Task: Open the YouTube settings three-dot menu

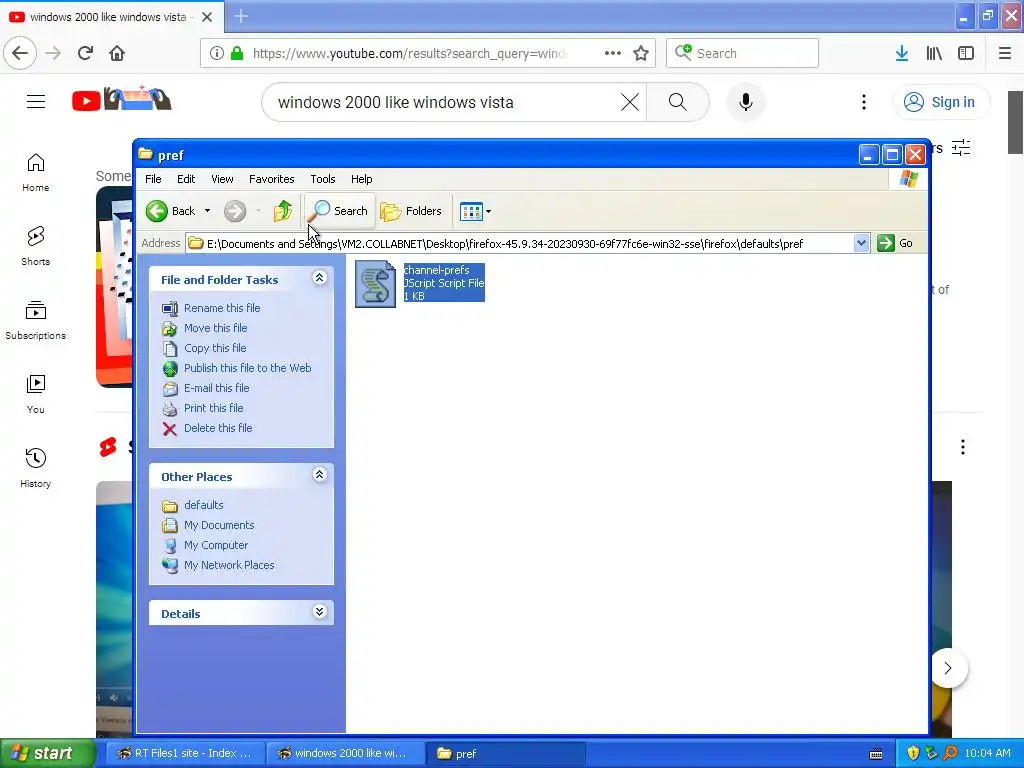Action: point(864,102)
